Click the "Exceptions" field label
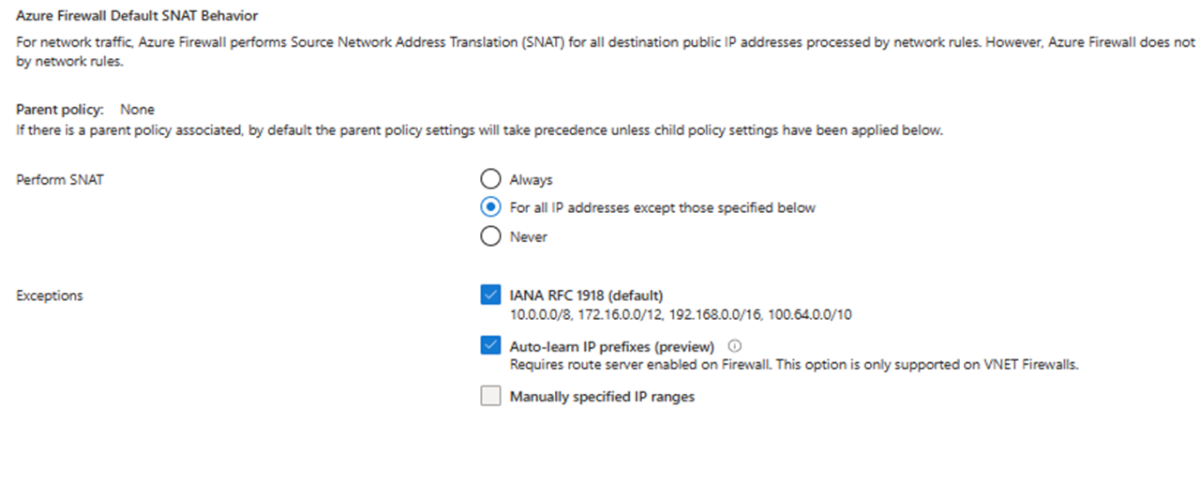 50,295
